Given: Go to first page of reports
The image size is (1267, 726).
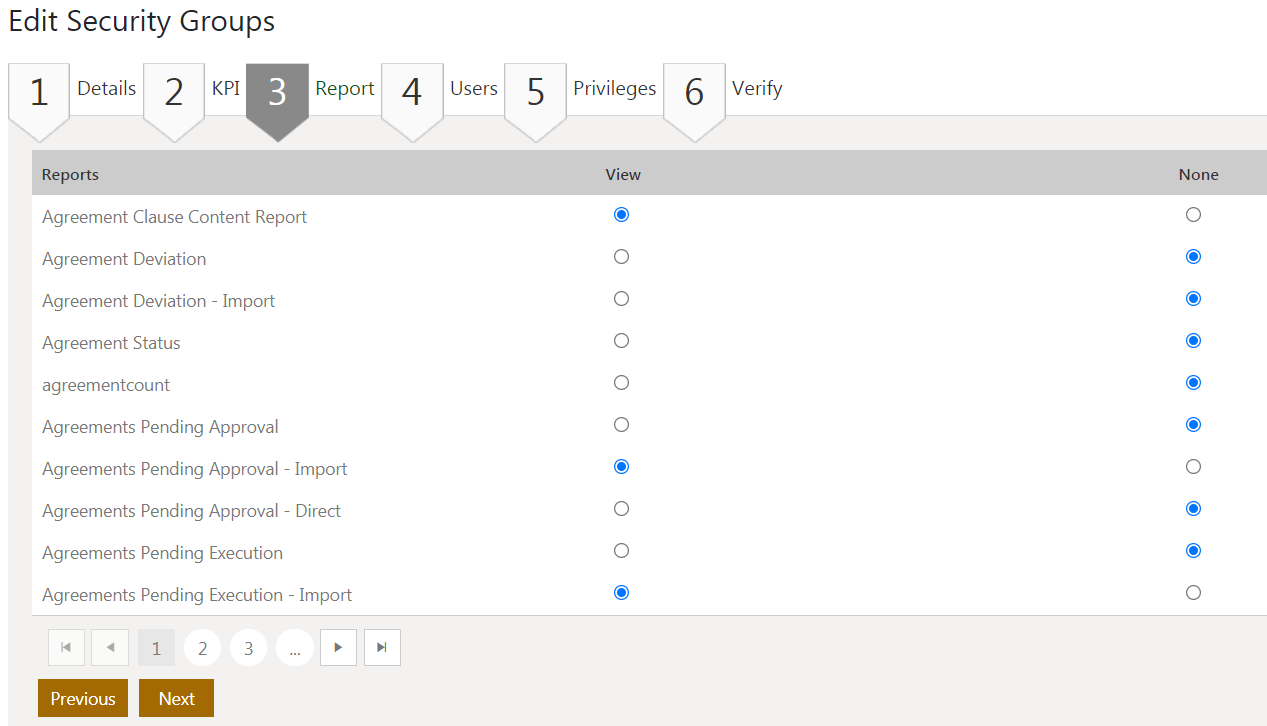Looking at the screenshot, I should (x=66, y=648).
